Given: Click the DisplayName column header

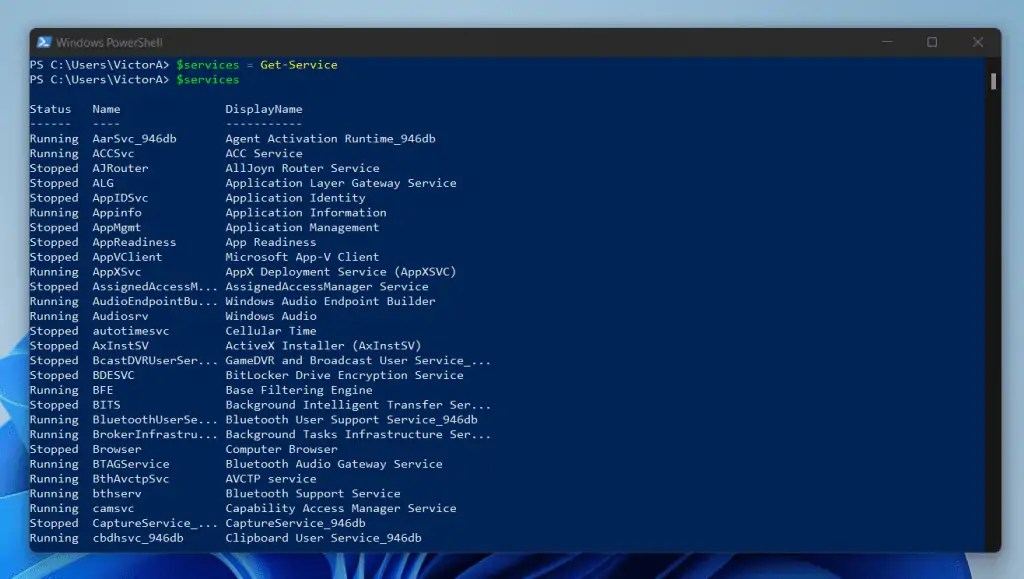Looking at the screenshot, I should coord(263,109).
